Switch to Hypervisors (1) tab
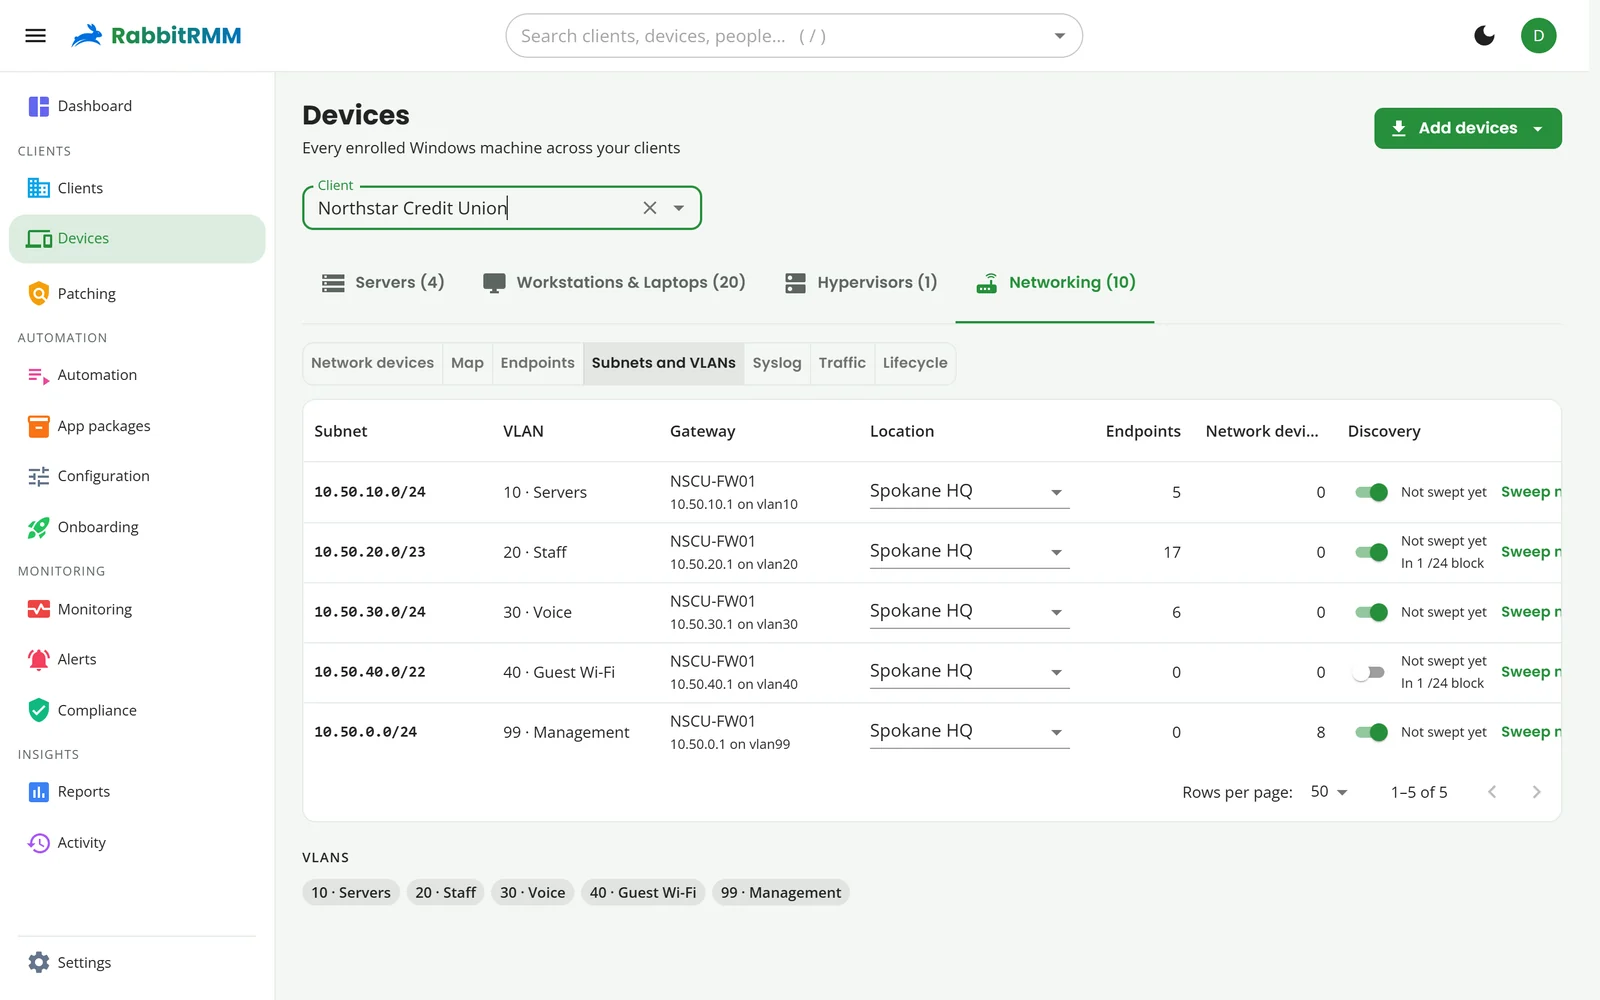The image size is (1600, 1000). [x=860, y=283]
